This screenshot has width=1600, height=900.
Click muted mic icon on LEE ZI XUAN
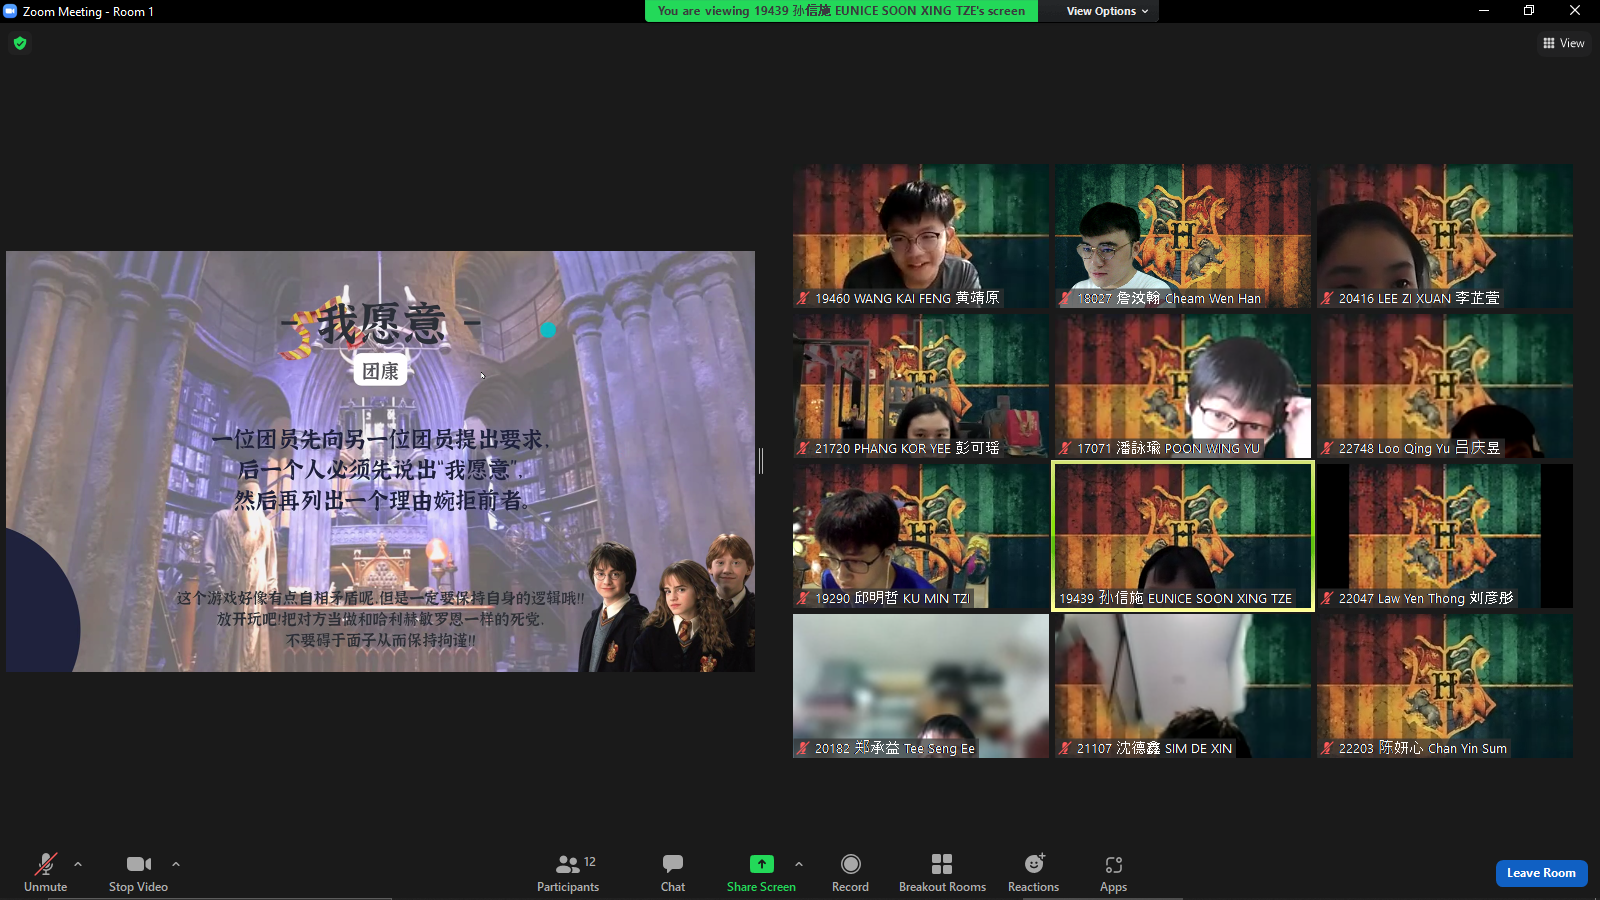coord(1327,298)
